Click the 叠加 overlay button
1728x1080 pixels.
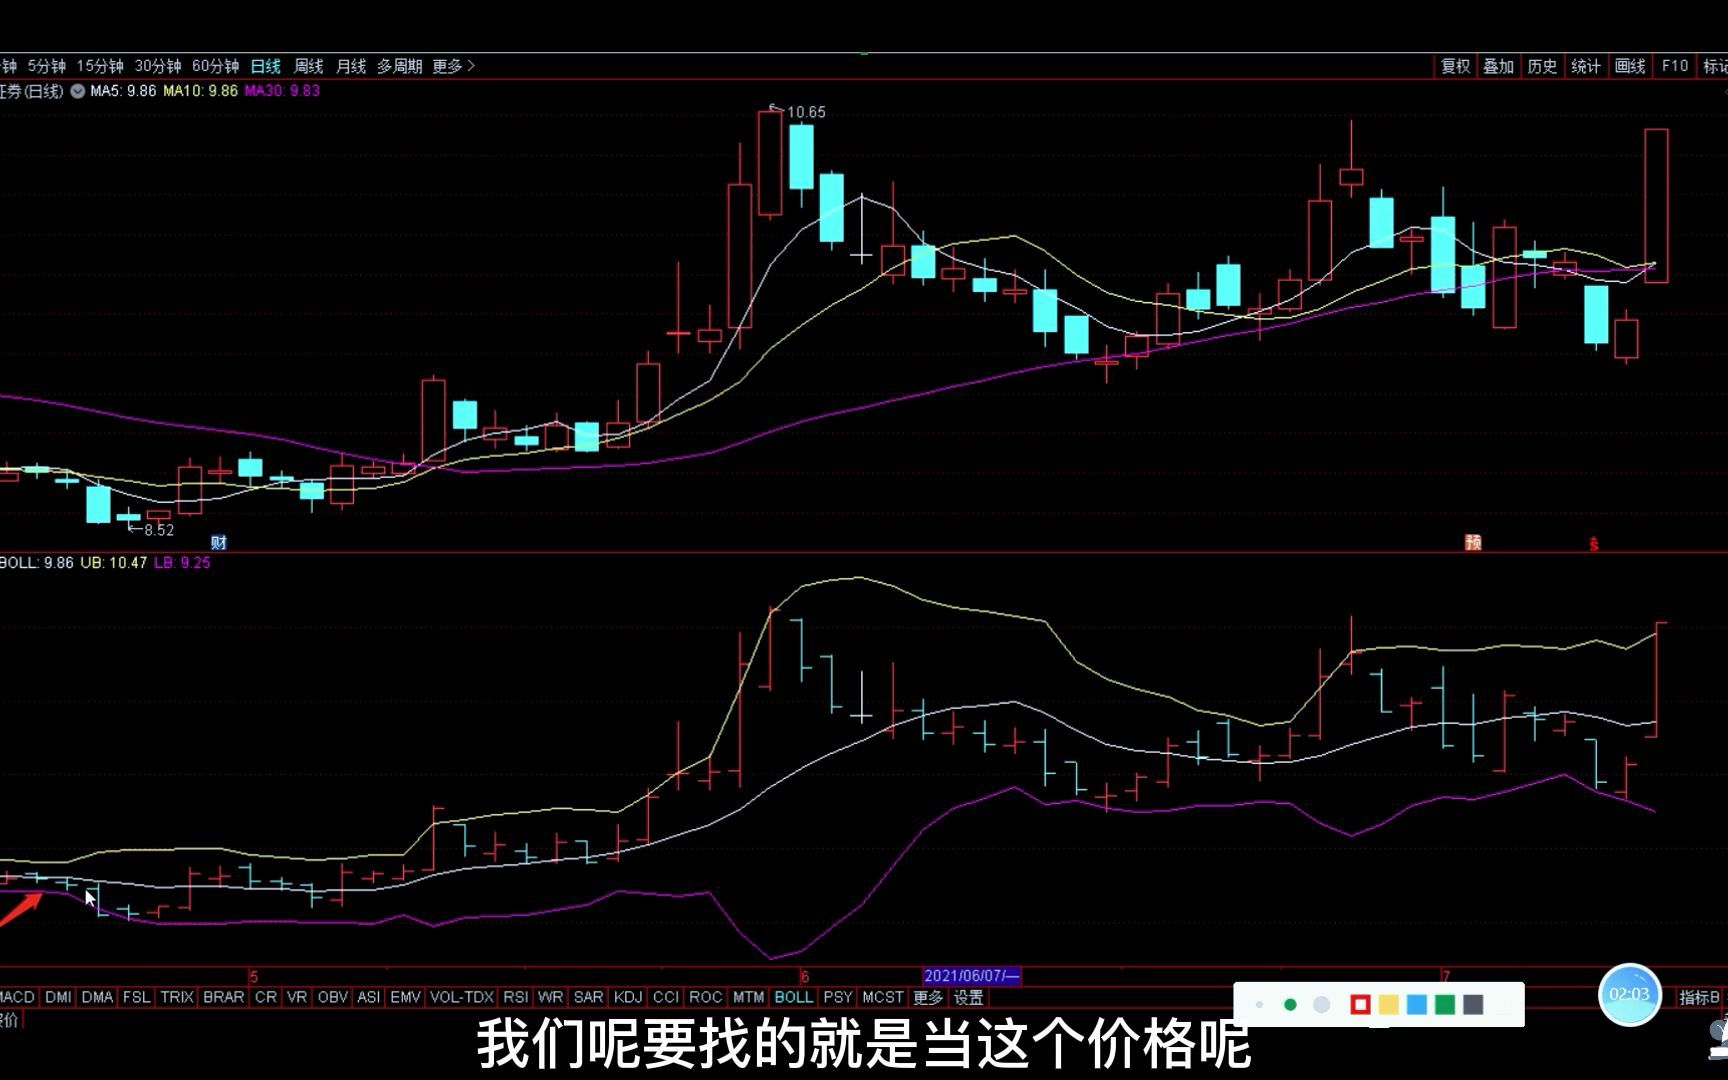pos(1498,66)
